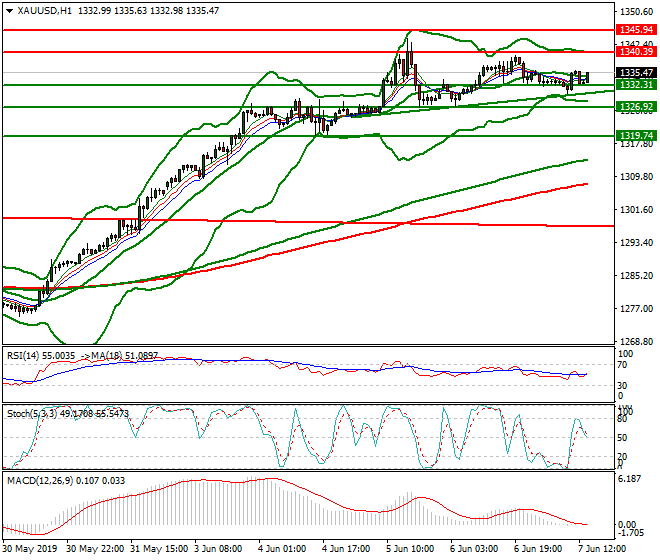Select the 1332.31 green support level label
Image resolution: width=660 pixels, height=560 pixels.
click(x=636, y=85)
